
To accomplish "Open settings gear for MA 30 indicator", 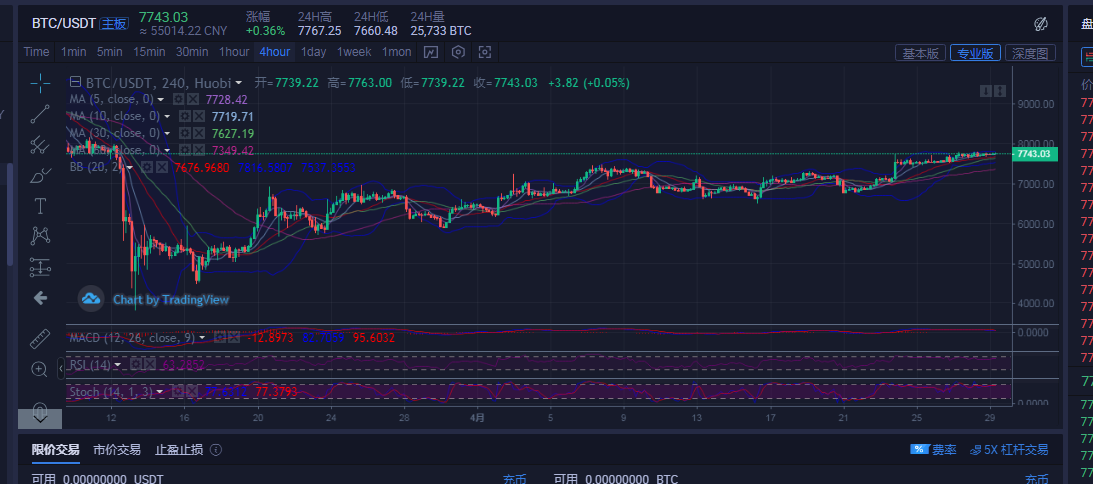I will (x=185, y=133).
